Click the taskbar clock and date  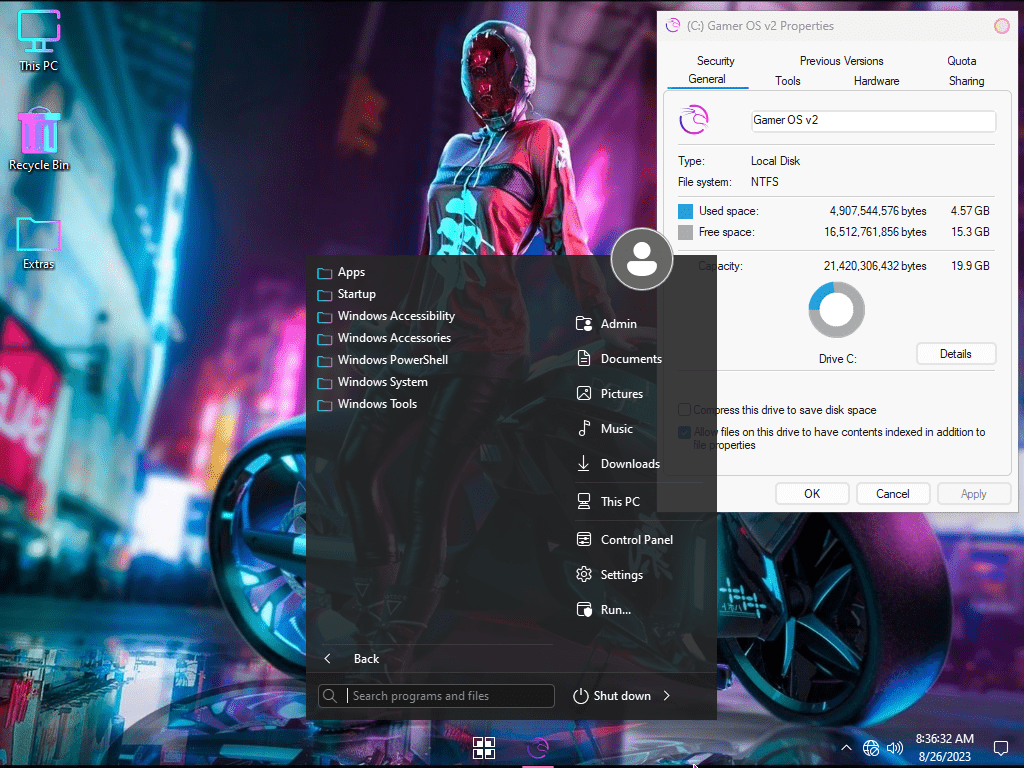tap(944, 748)
